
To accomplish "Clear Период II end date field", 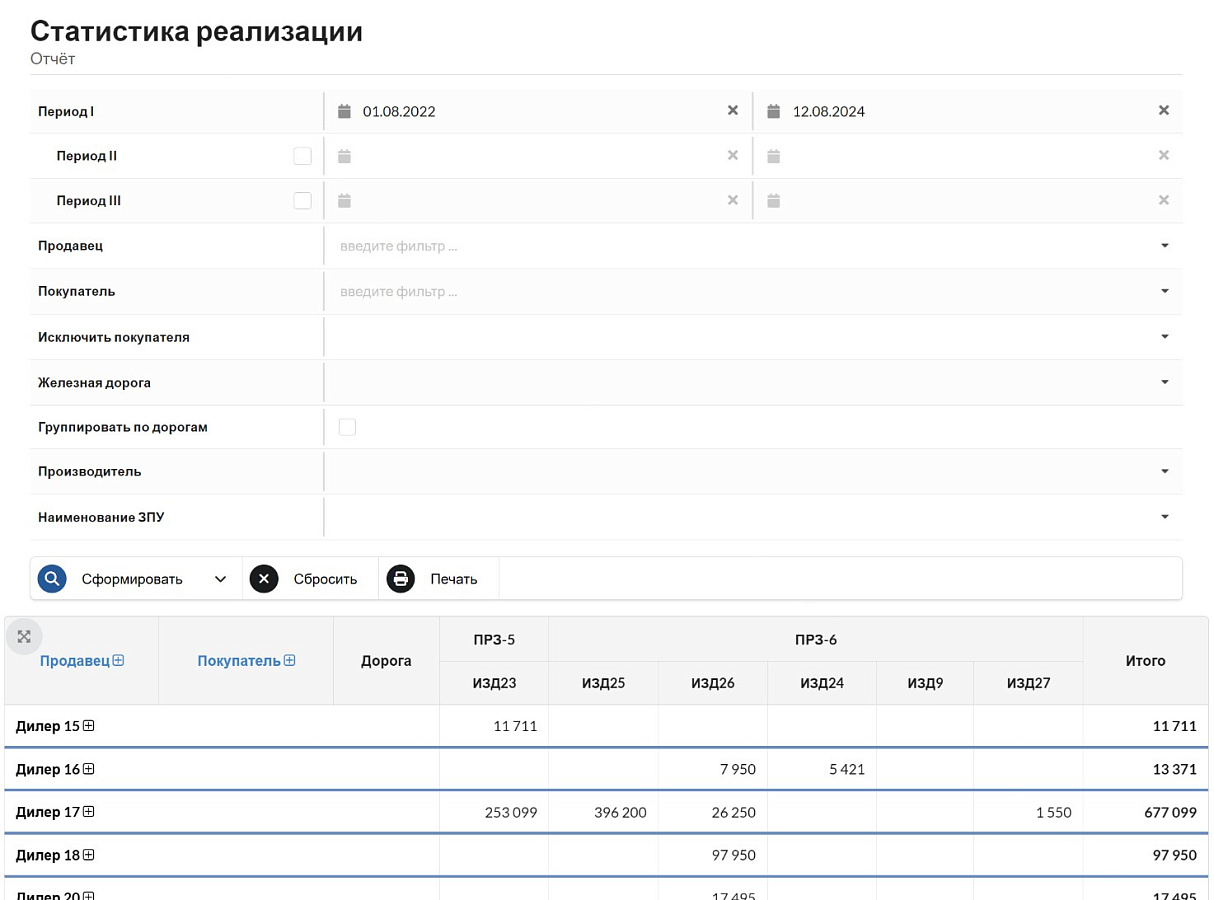I will (1164, 156).
